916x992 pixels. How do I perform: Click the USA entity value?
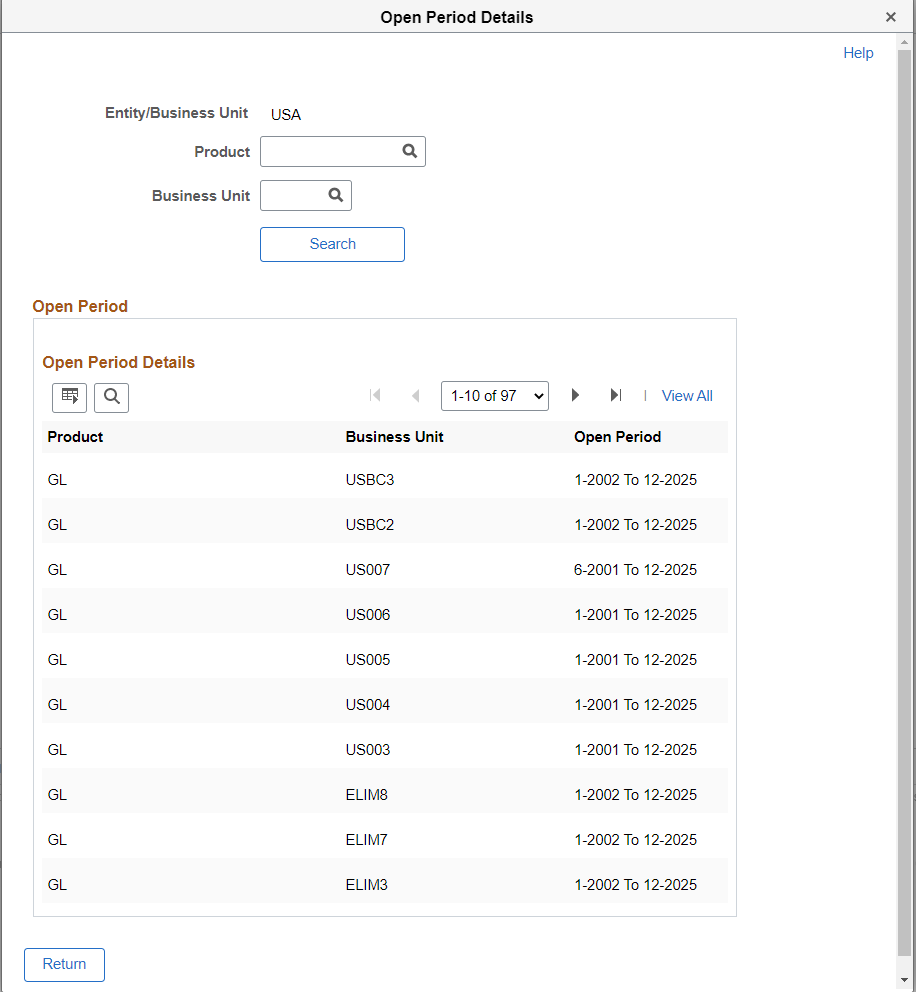click(286, 115)
